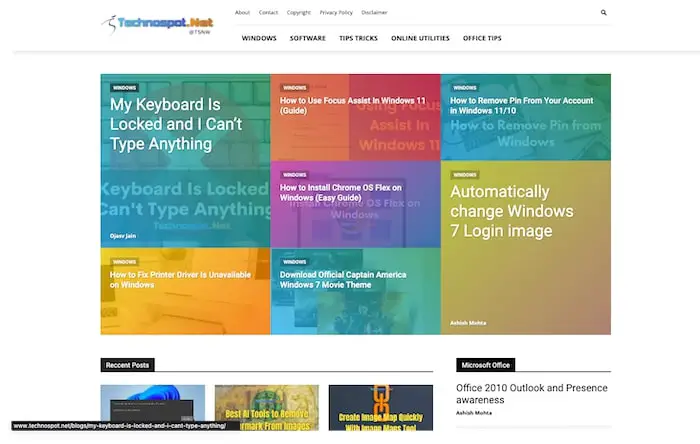
Task: Open 'Office 2010 Outlook and Presence awareness' post
Action: pos(532,394)
